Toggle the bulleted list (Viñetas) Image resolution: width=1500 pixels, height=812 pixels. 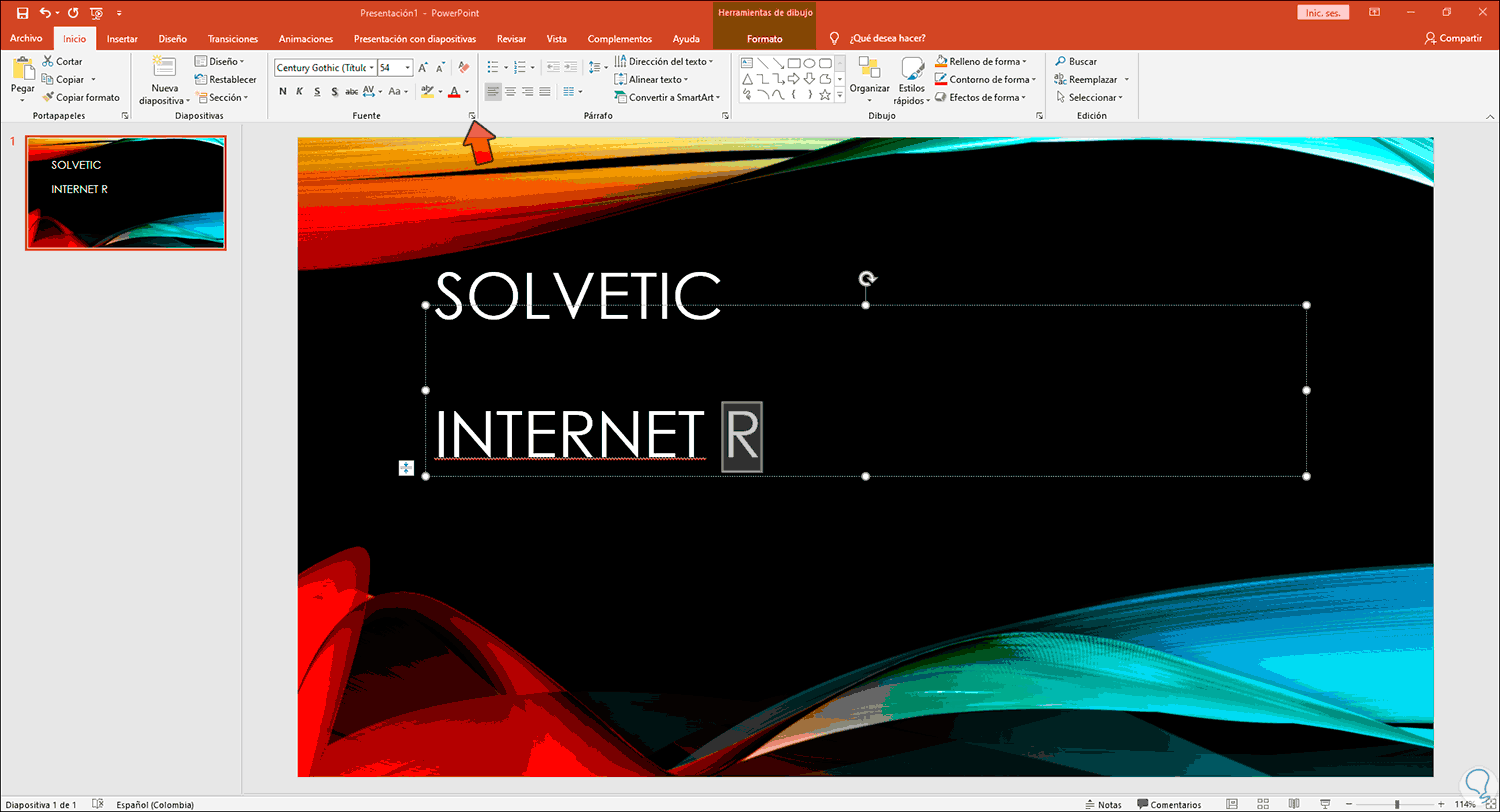point(493,67)
